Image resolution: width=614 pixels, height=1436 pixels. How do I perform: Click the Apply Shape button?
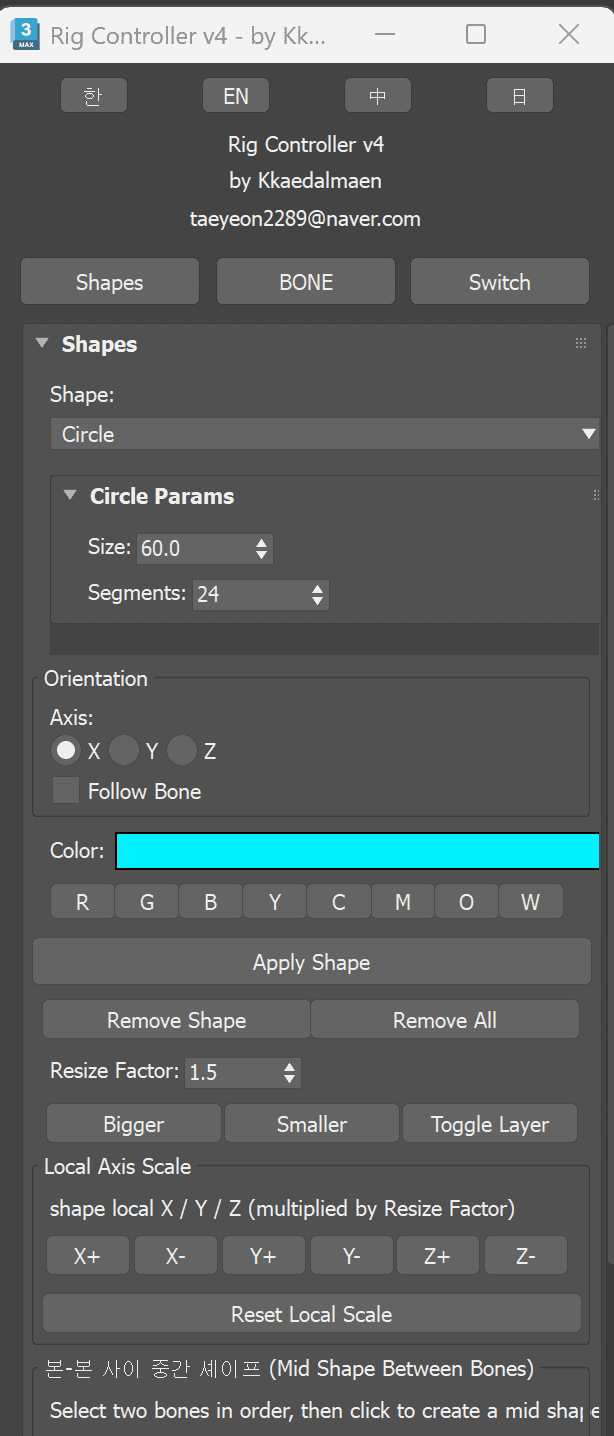[x=312, y=962]
